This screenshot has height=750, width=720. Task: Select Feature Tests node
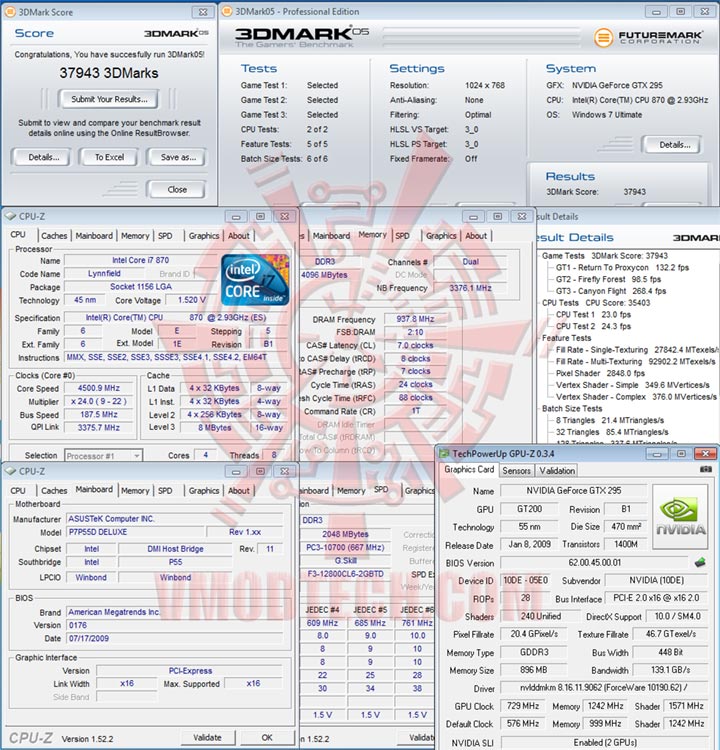pos(566,338)
